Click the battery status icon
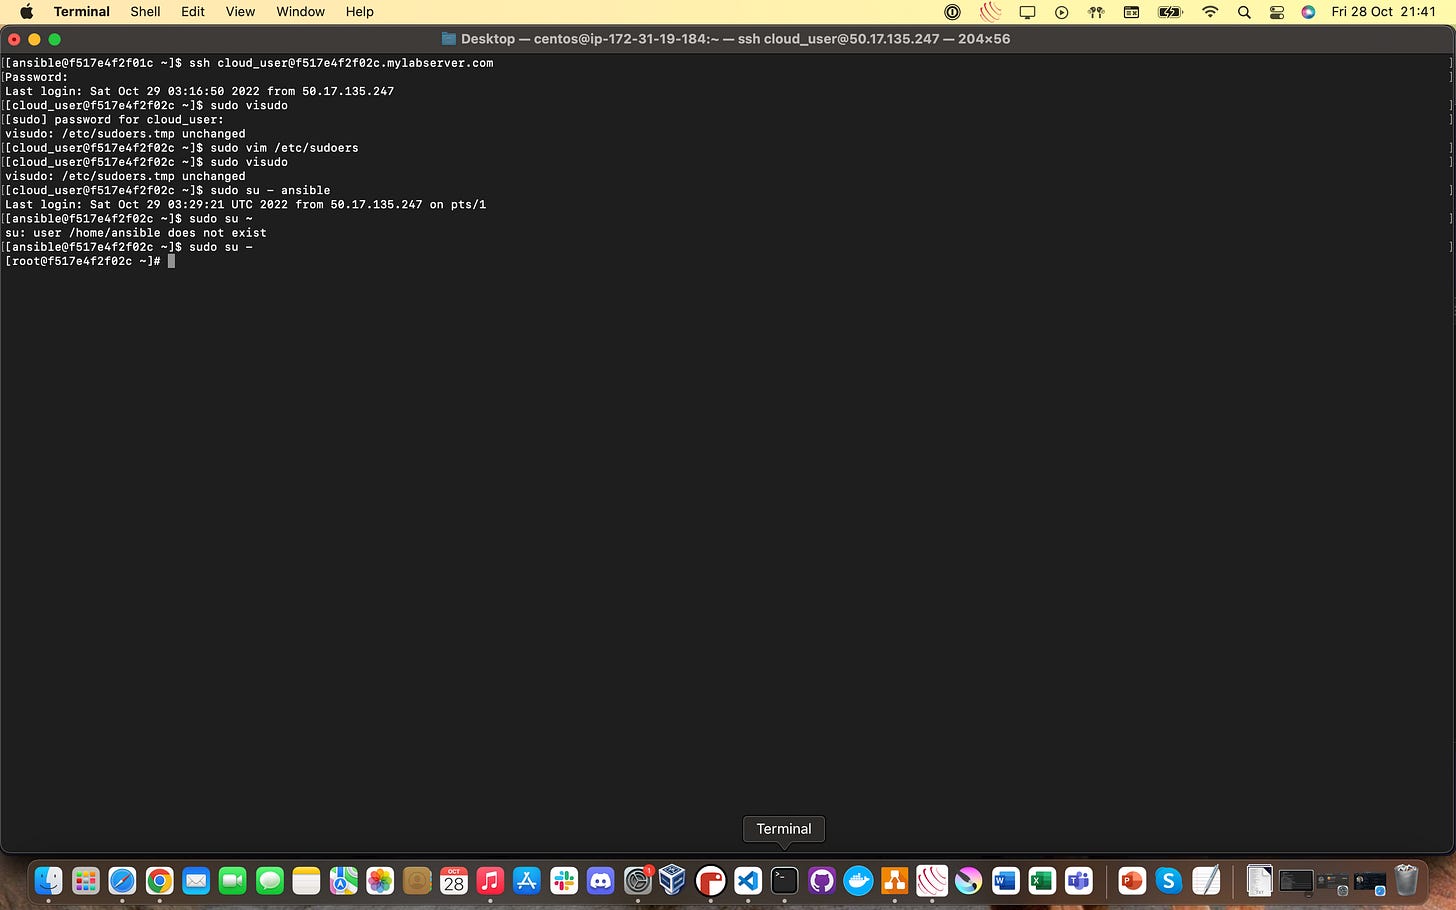 1170,12
